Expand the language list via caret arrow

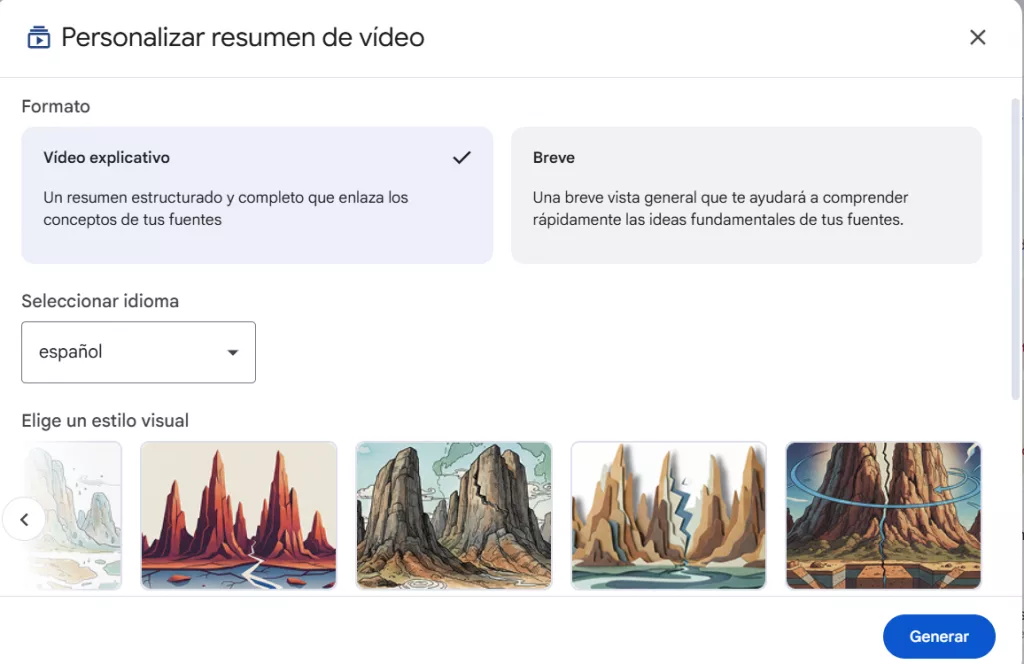[x=233, y=353]
